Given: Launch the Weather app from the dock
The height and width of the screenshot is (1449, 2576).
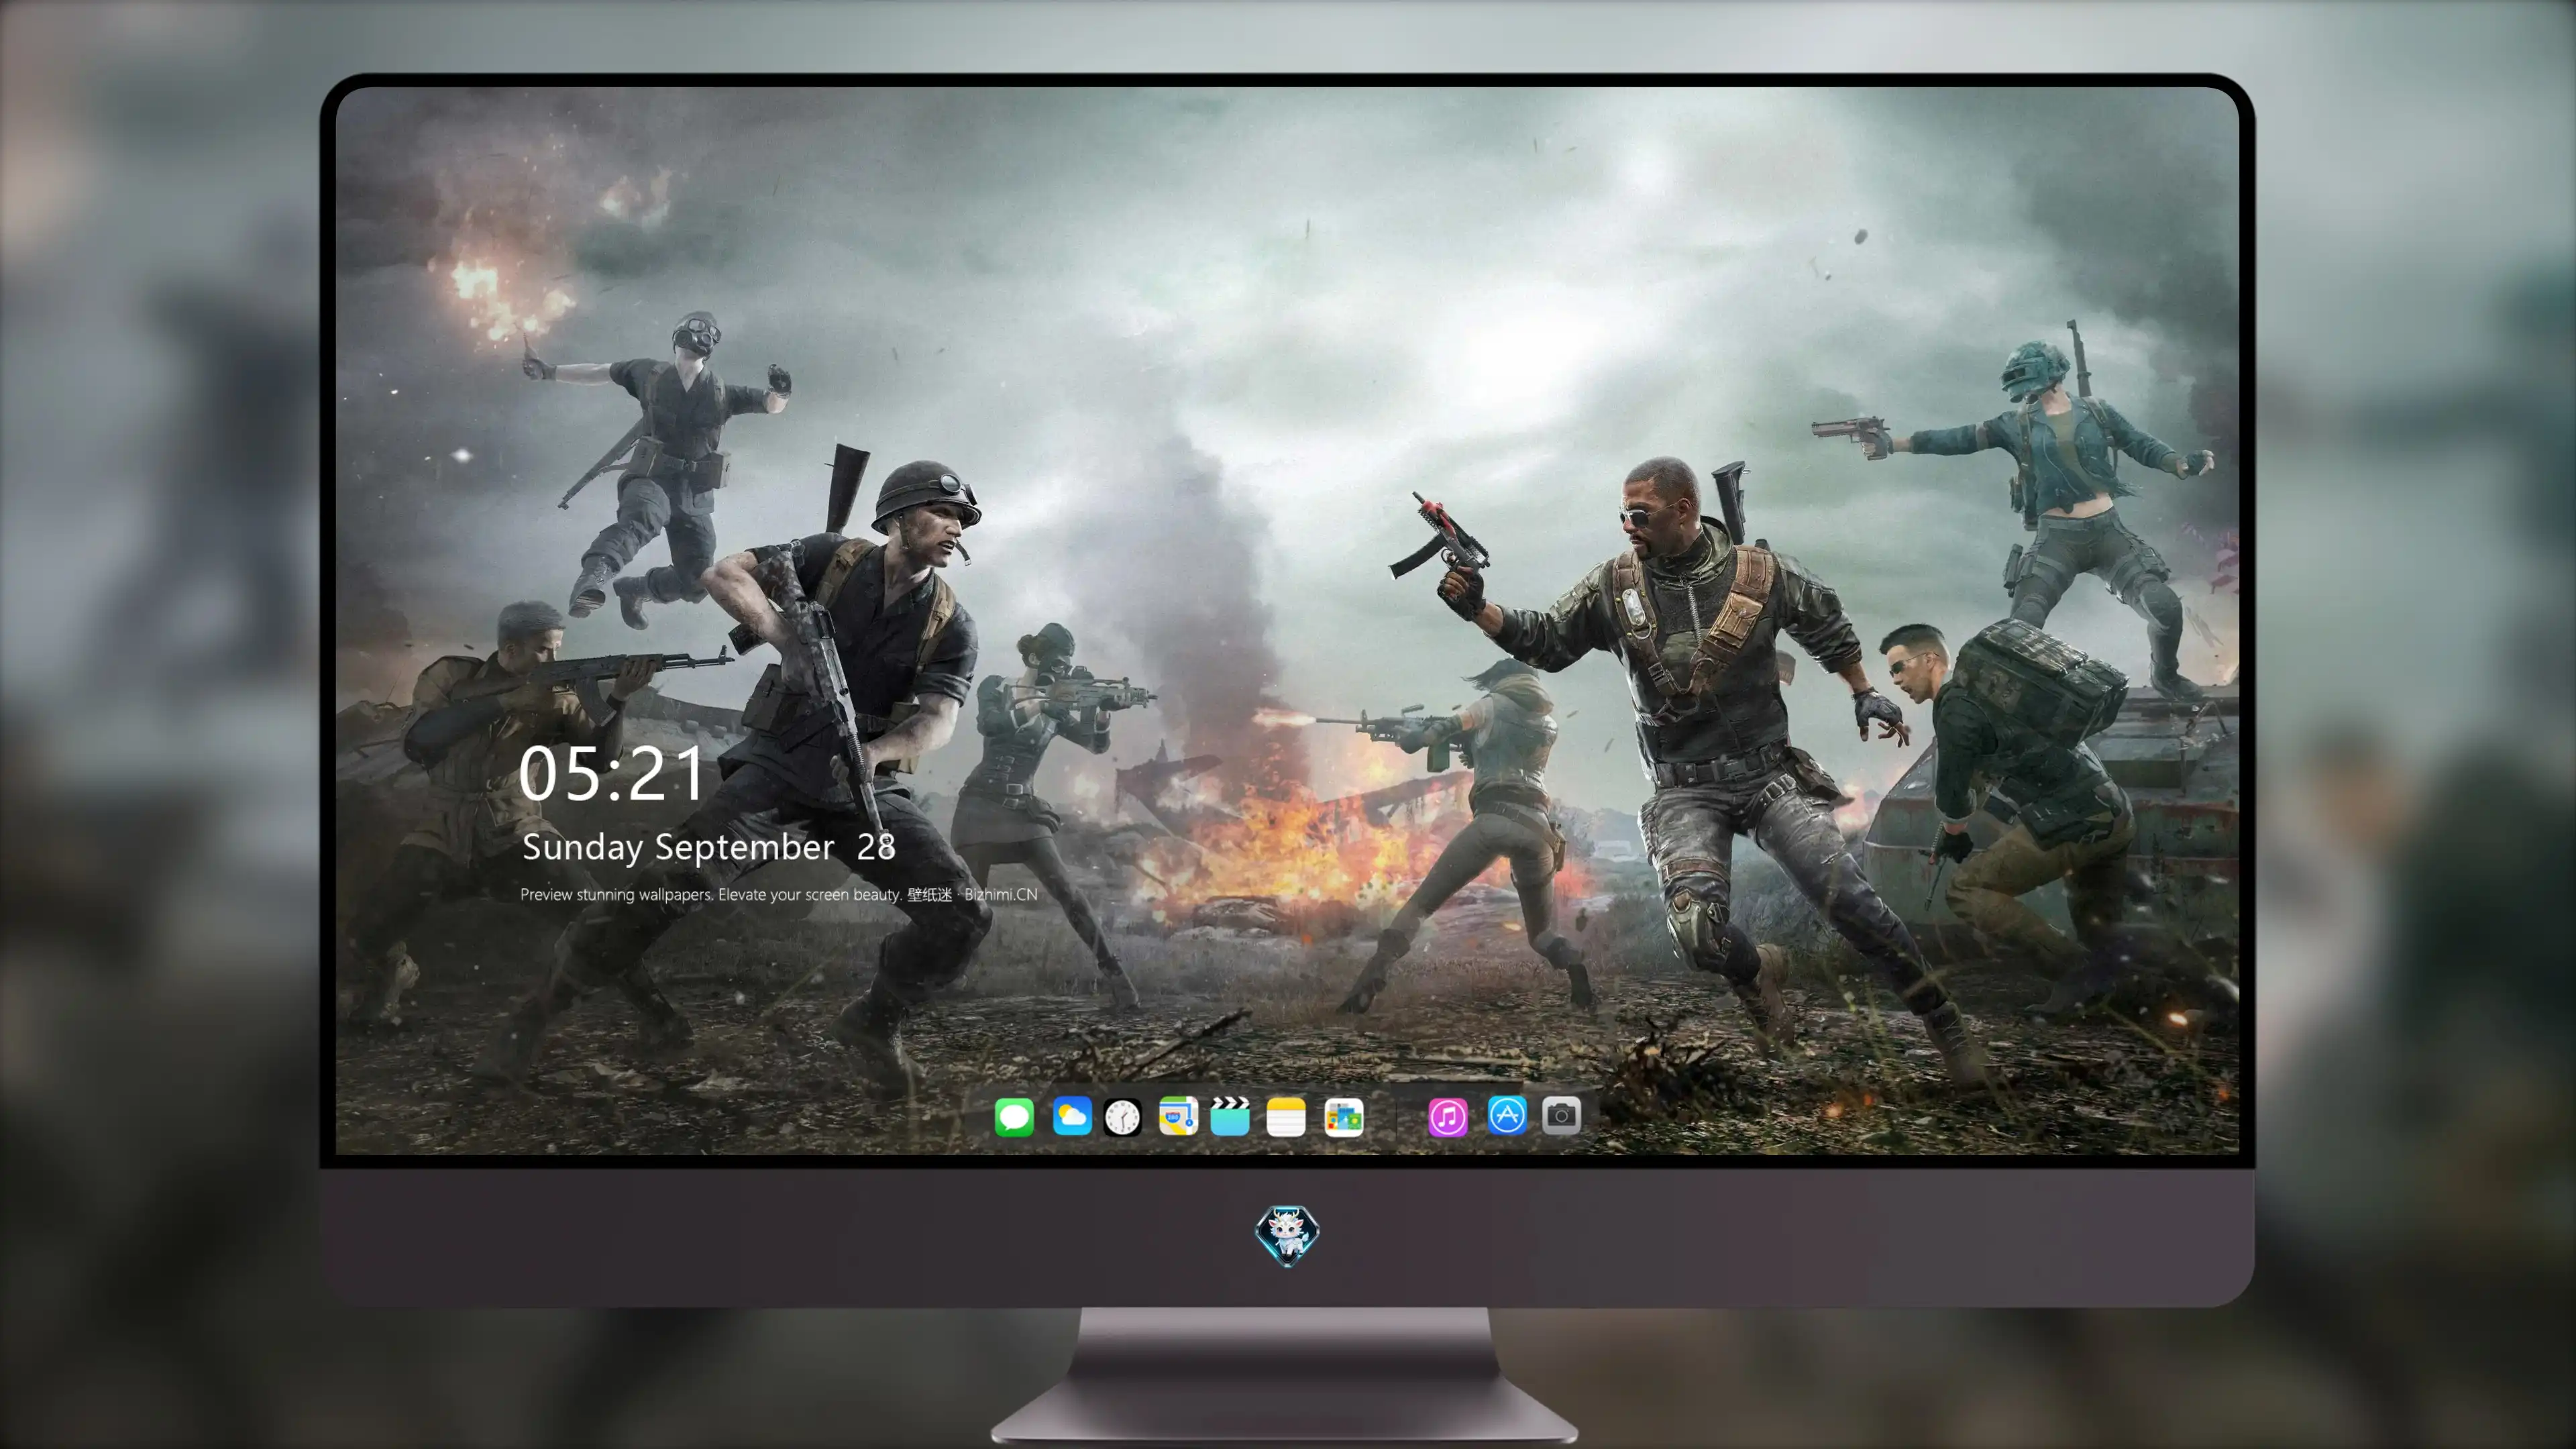Looking at the screenshot, I should pos(1072,1116).
